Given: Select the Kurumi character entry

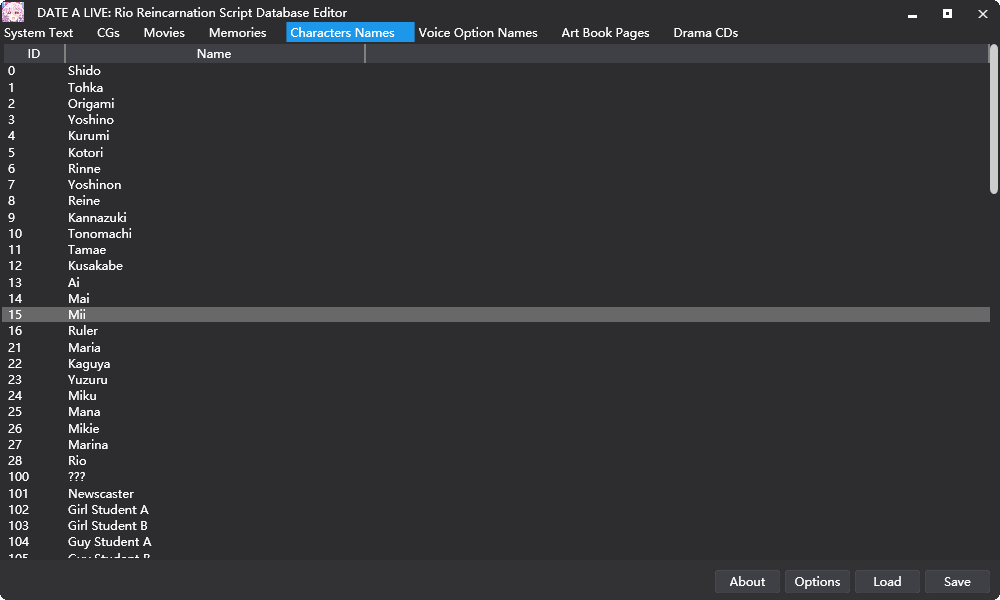Looking at the screenshot, I should pyautogui.click(x=88, y=136).
